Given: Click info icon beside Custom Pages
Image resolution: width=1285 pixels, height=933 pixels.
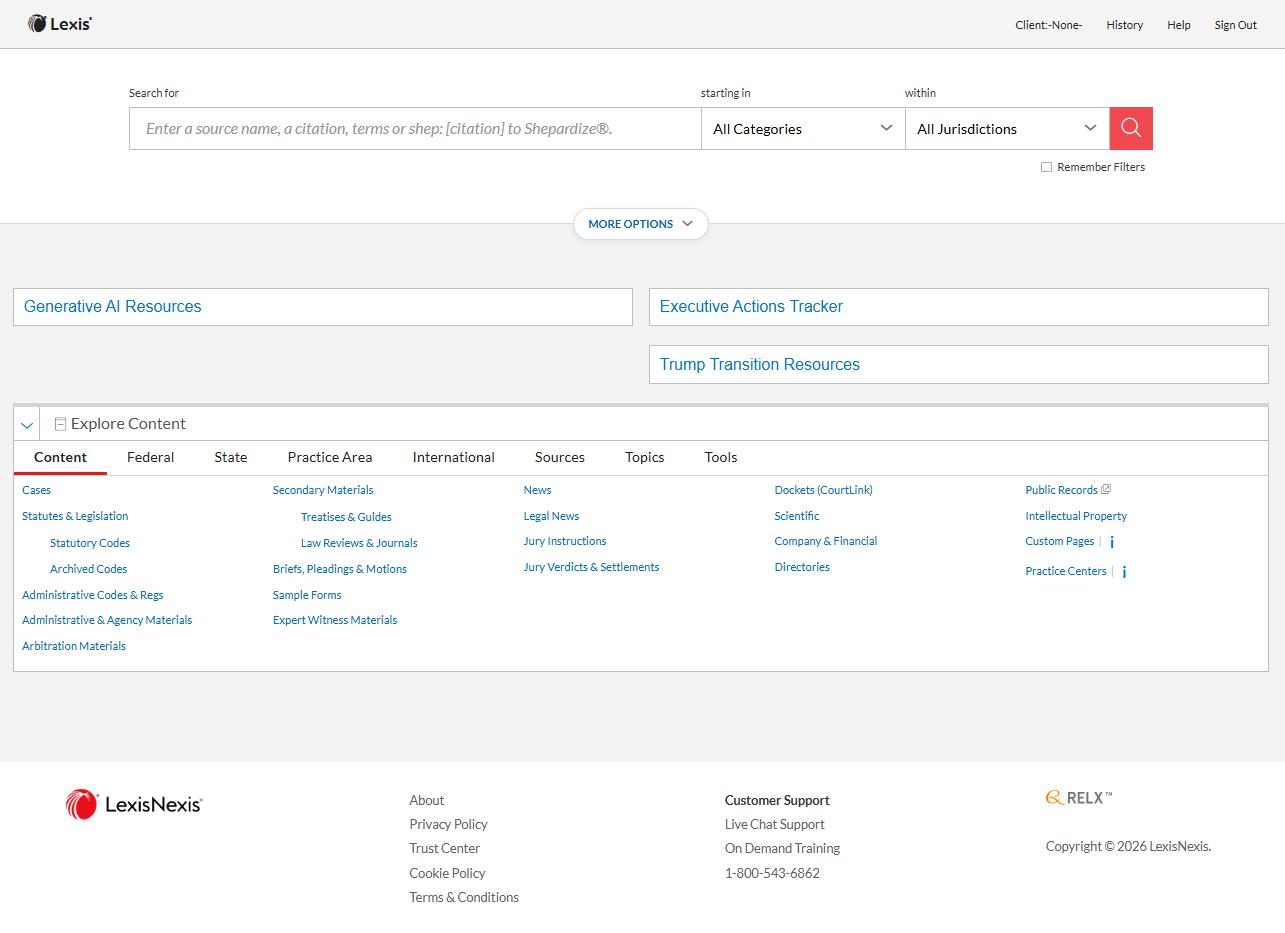Looking at the screenshot, I should [1112, 542].
